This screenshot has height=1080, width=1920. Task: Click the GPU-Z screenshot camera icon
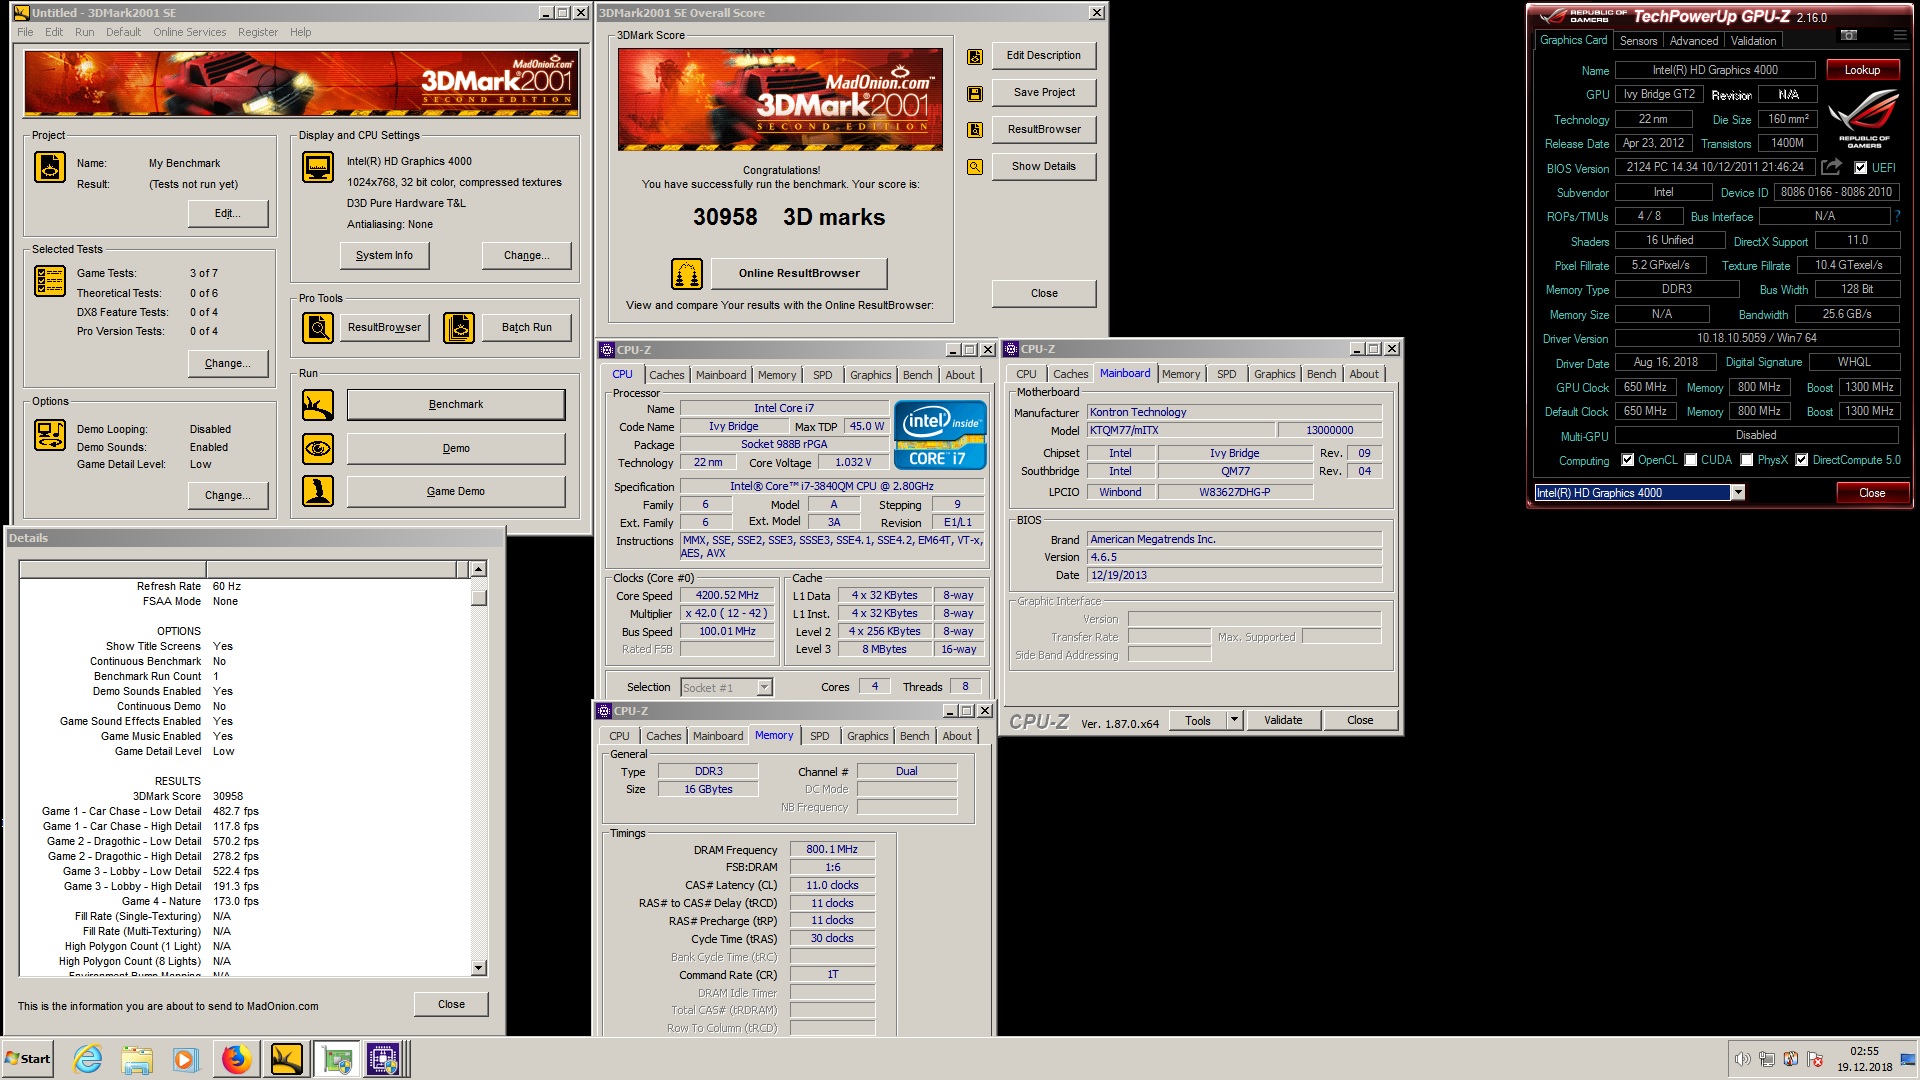[1849, 35]
